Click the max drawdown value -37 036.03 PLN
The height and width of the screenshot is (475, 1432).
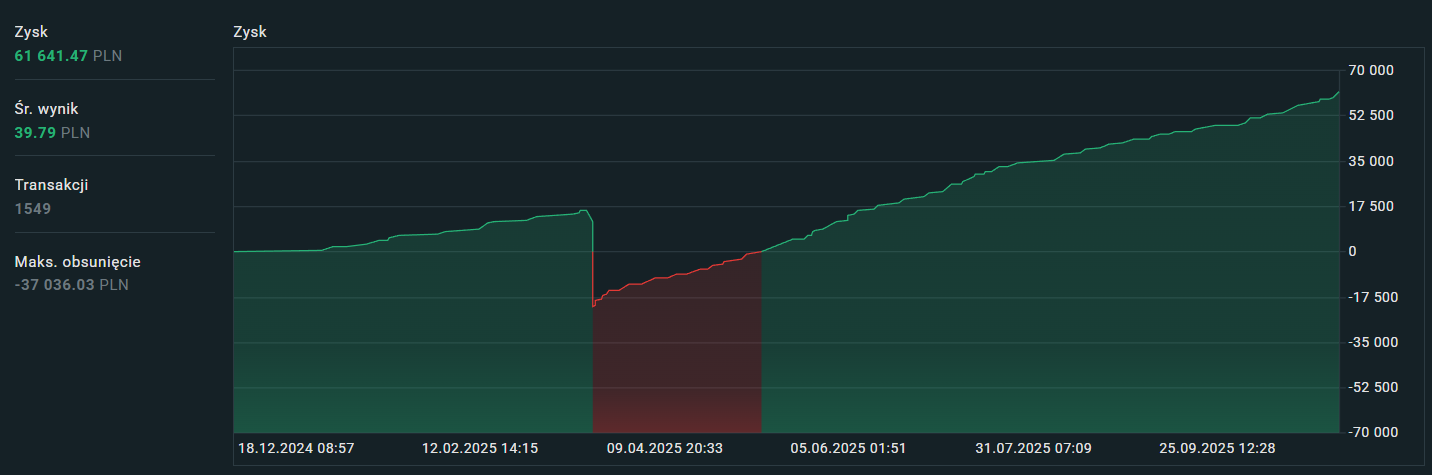(71, 285)
